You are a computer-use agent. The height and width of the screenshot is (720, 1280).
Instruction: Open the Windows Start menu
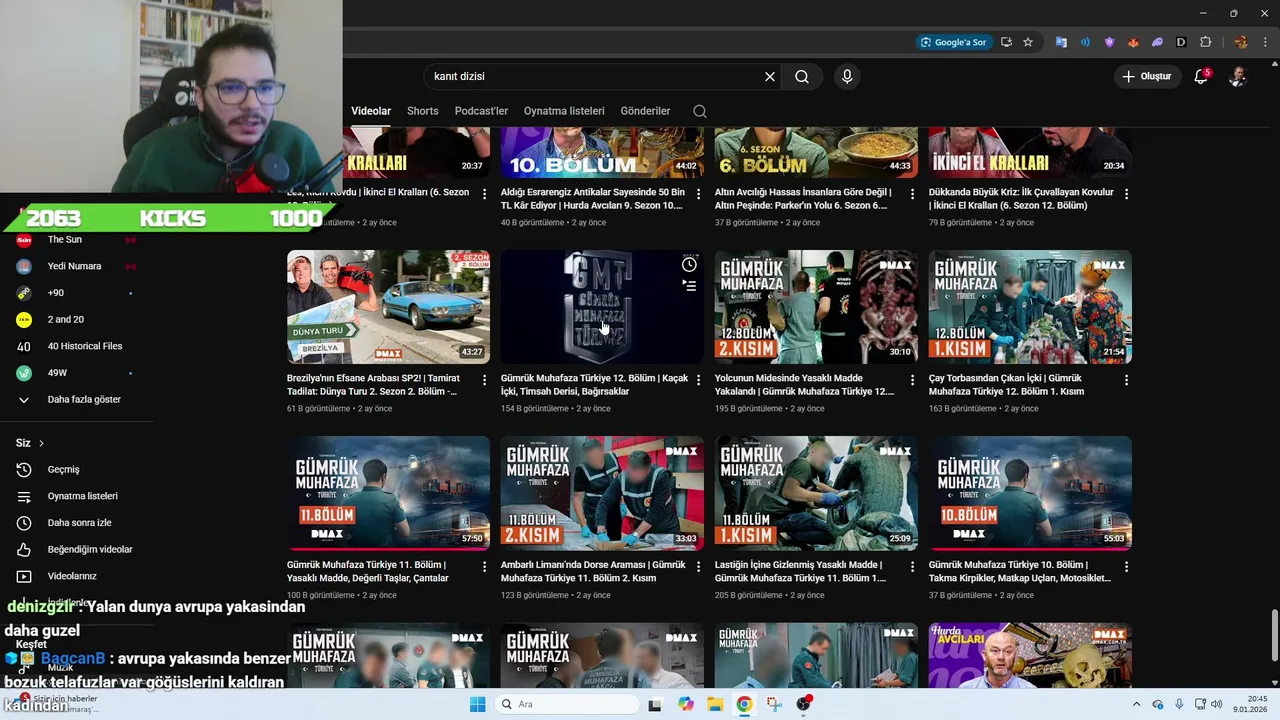click(477, 704)
